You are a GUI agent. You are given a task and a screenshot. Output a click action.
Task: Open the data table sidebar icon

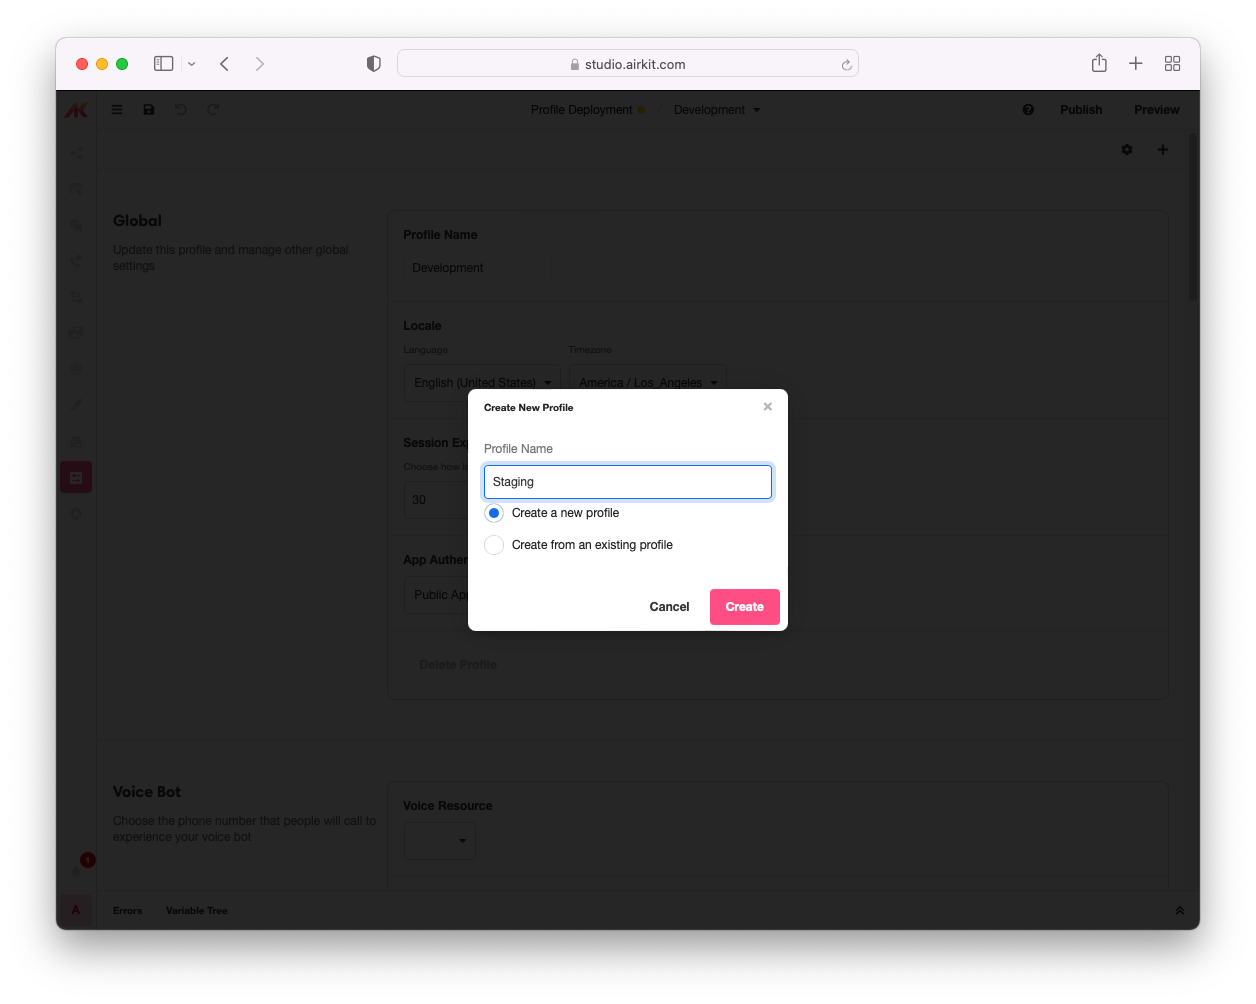(x=76, y=189)
